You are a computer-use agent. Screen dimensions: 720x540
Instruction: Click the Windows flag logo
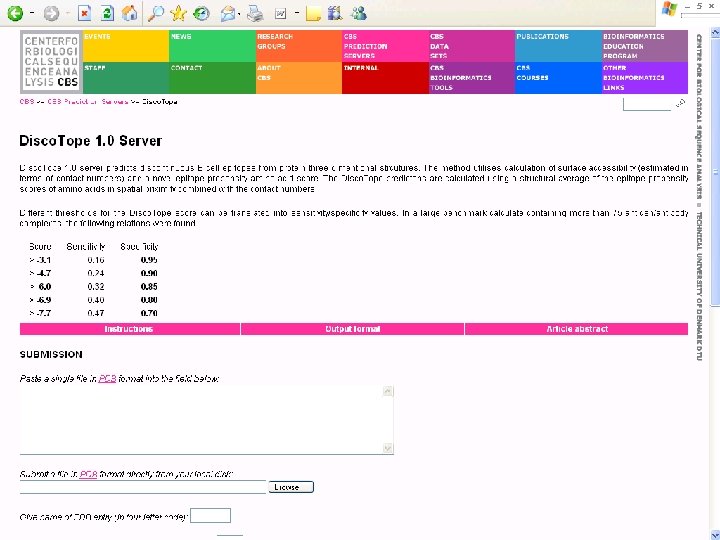(669, 9)
